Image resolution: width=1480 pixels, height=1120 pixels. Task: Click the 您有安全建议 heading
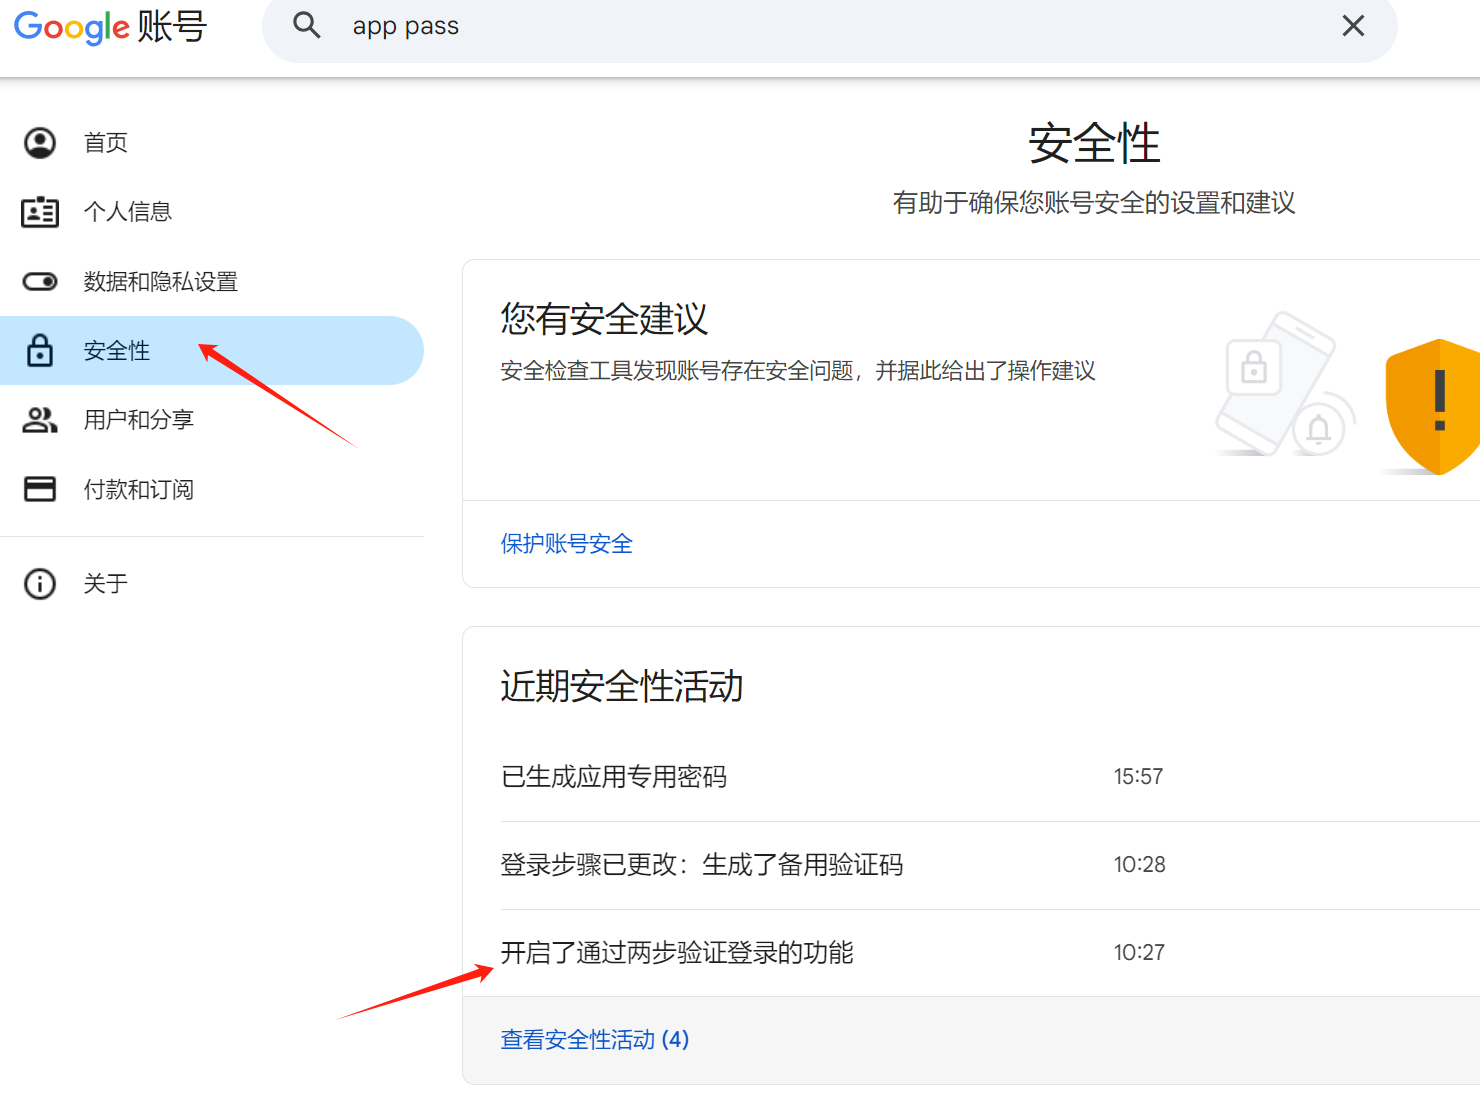(x=604, y=320)
